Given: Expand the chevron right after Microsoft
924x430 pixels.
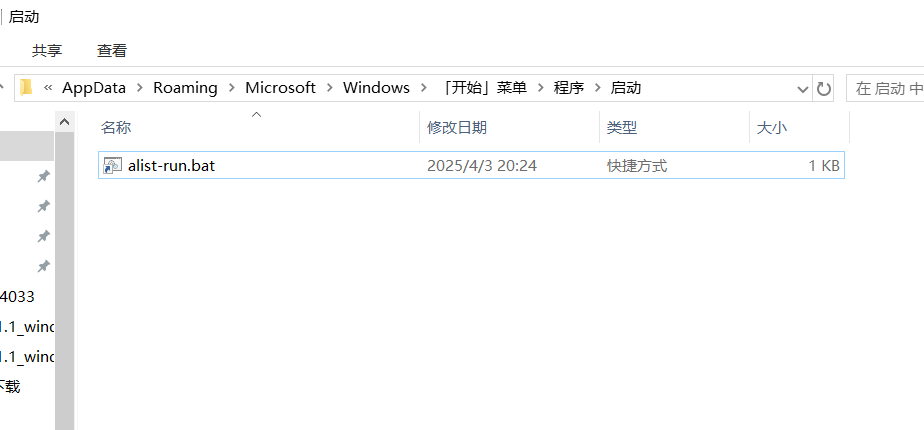Looking at the screenshot, I should [329, 88].
